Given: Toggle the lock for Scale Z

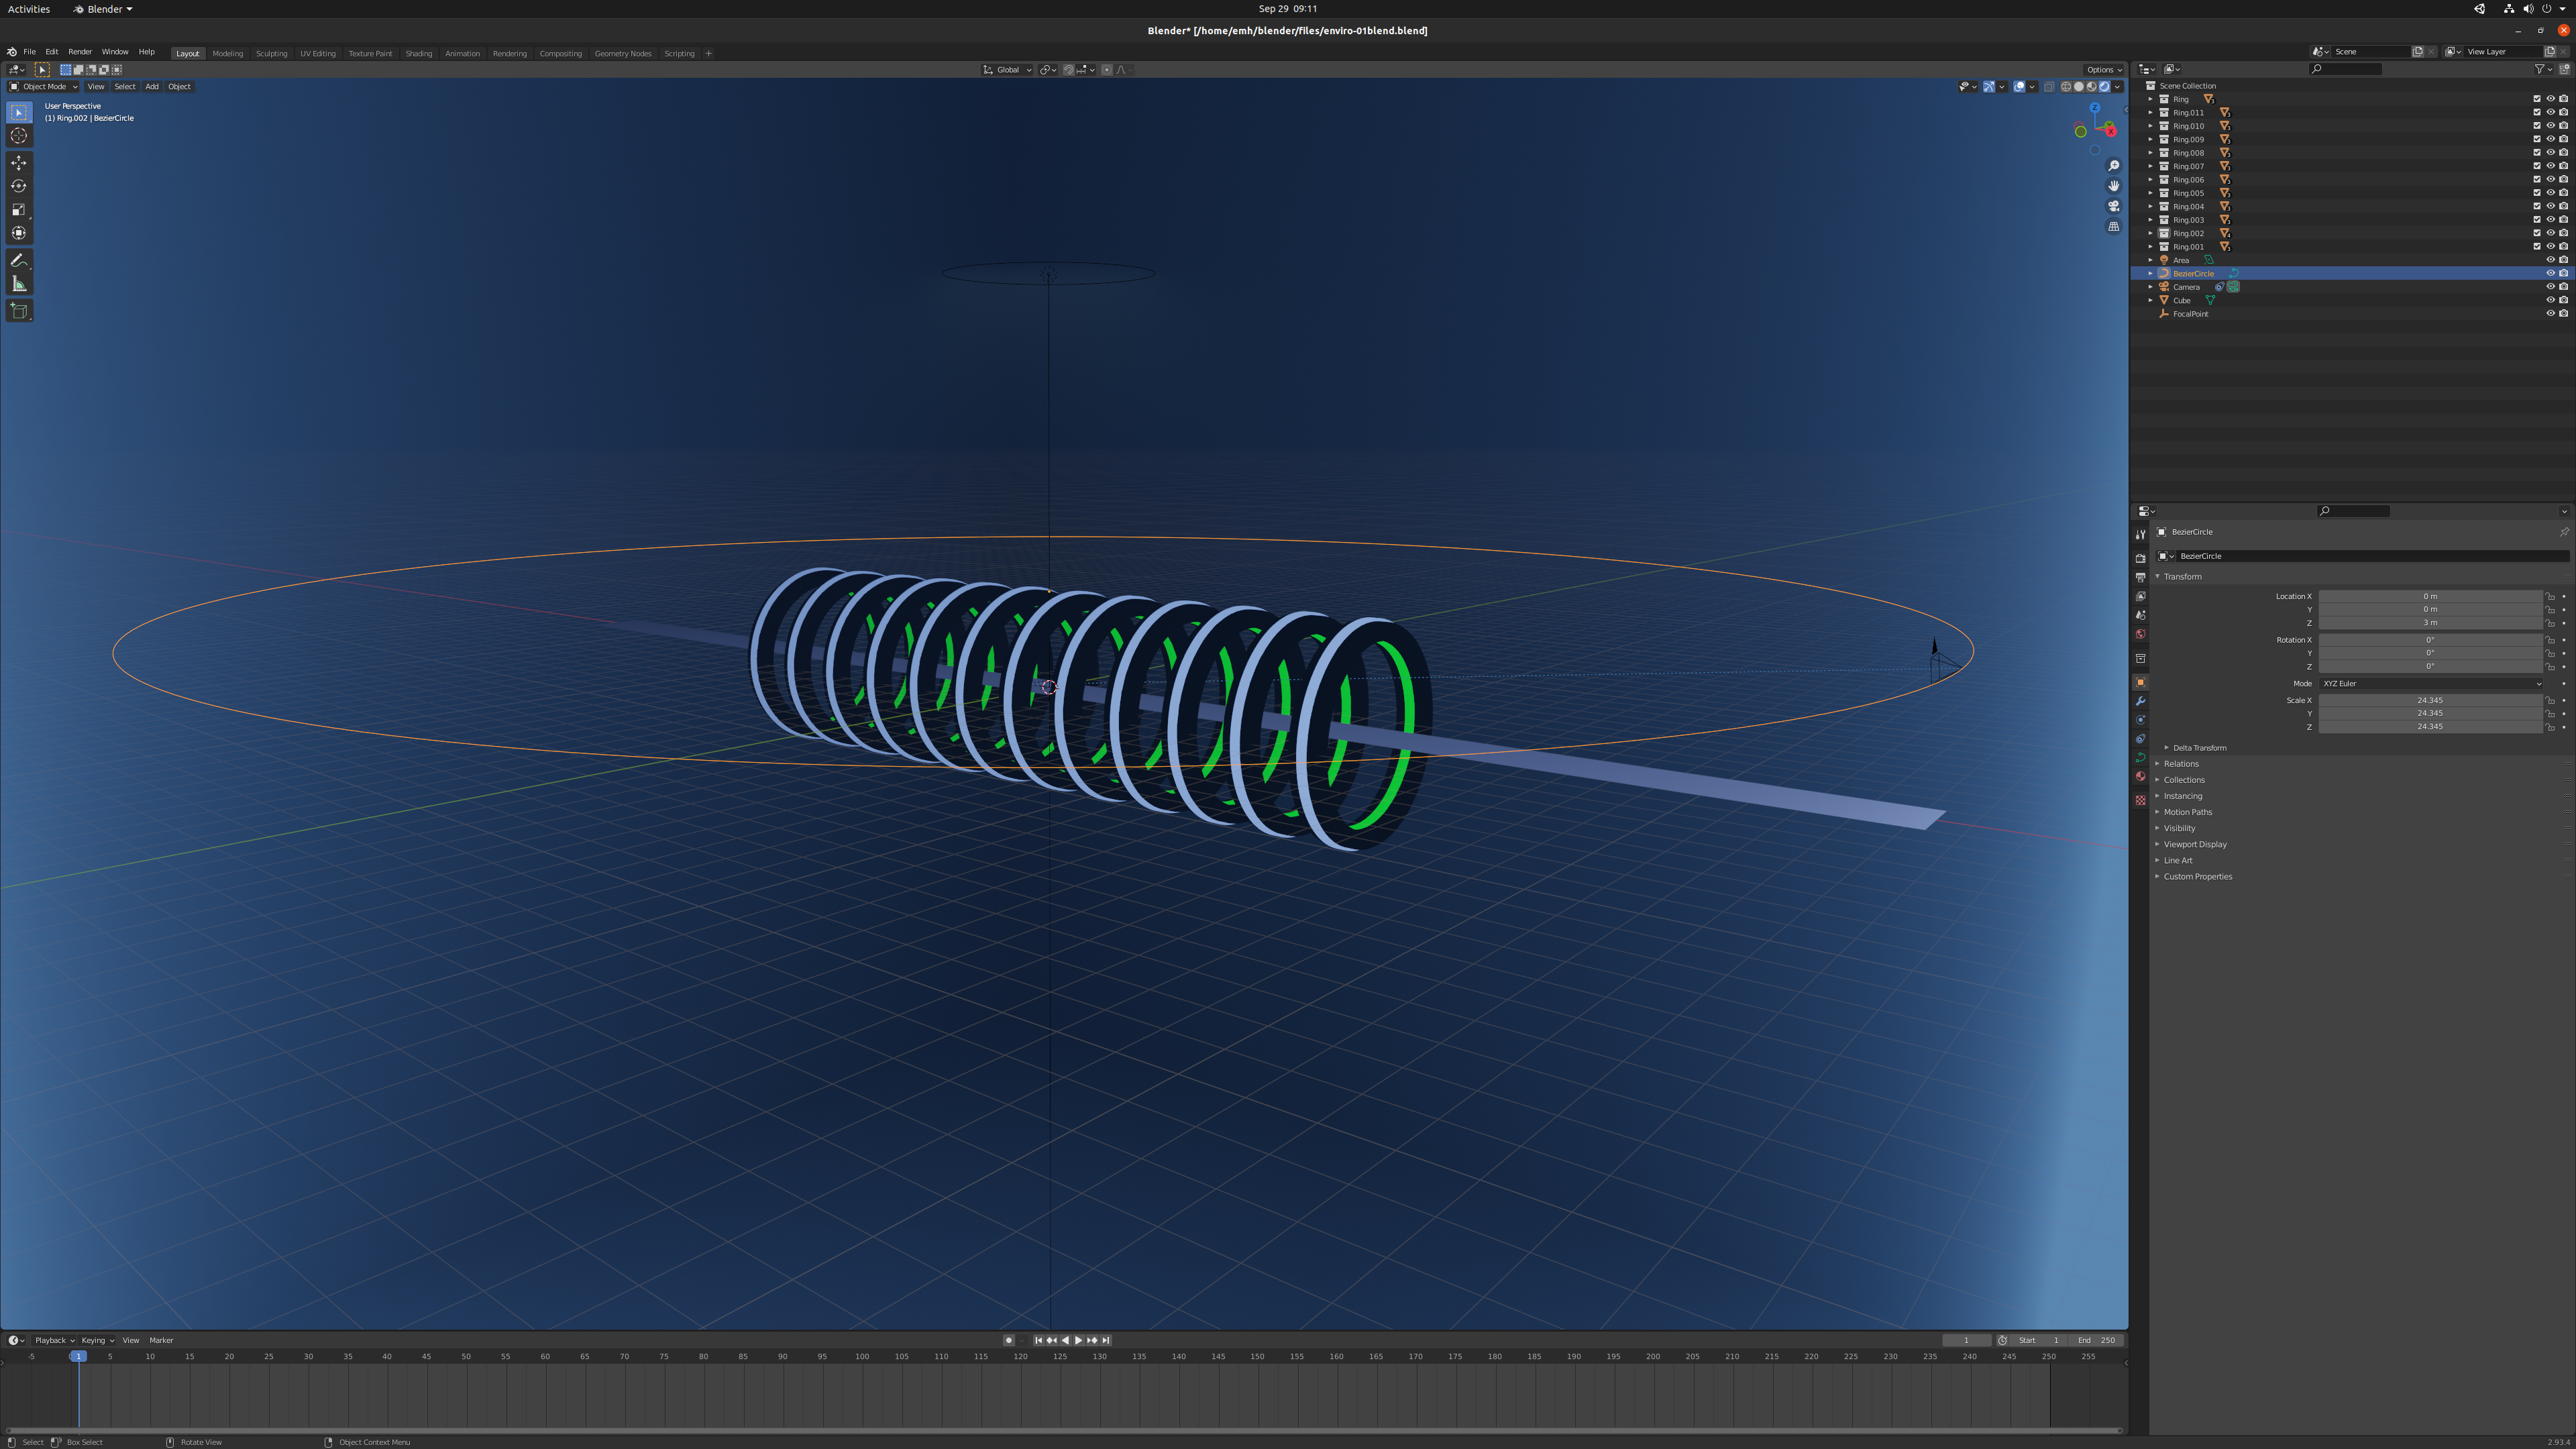Looking at the screenshot, I should coord(2550,727).
